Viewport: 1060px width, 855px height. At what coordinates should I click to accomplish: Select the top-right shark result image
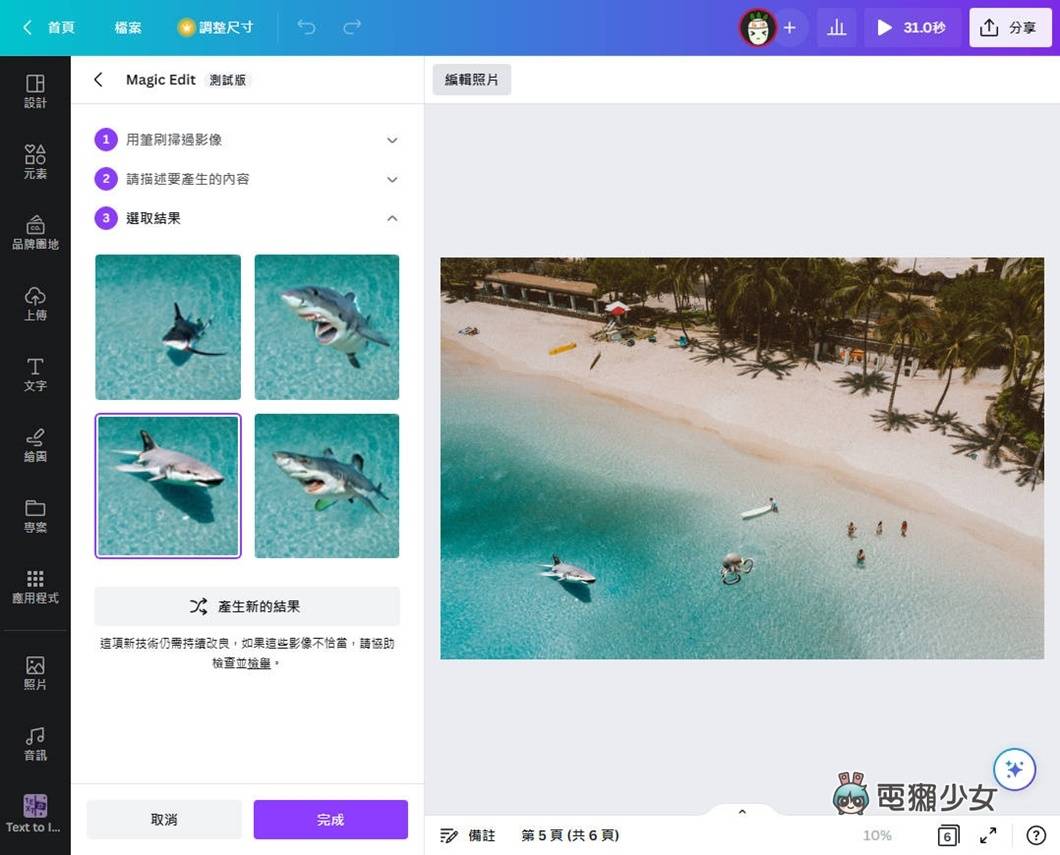click(326, 326)
